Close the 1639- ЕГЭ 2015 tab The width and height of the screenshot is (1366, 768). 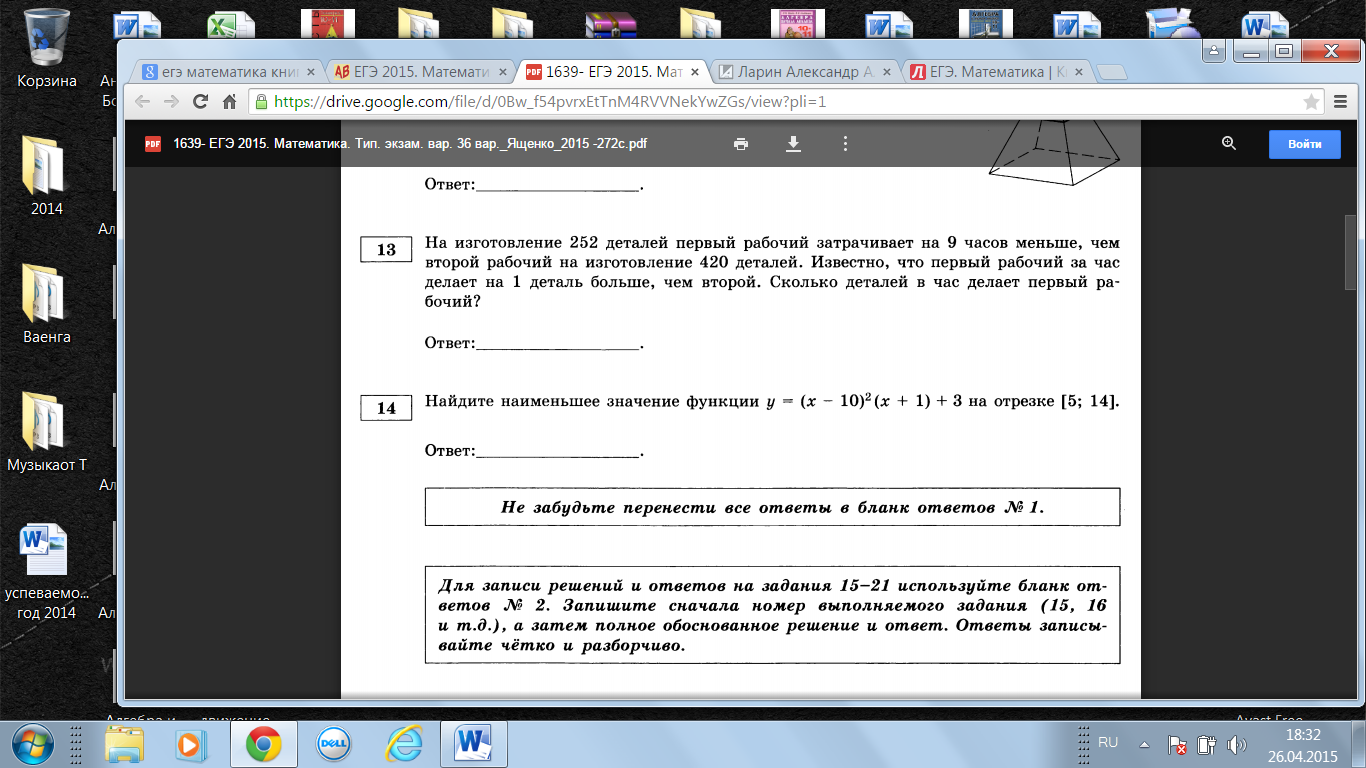coord(696,72)
